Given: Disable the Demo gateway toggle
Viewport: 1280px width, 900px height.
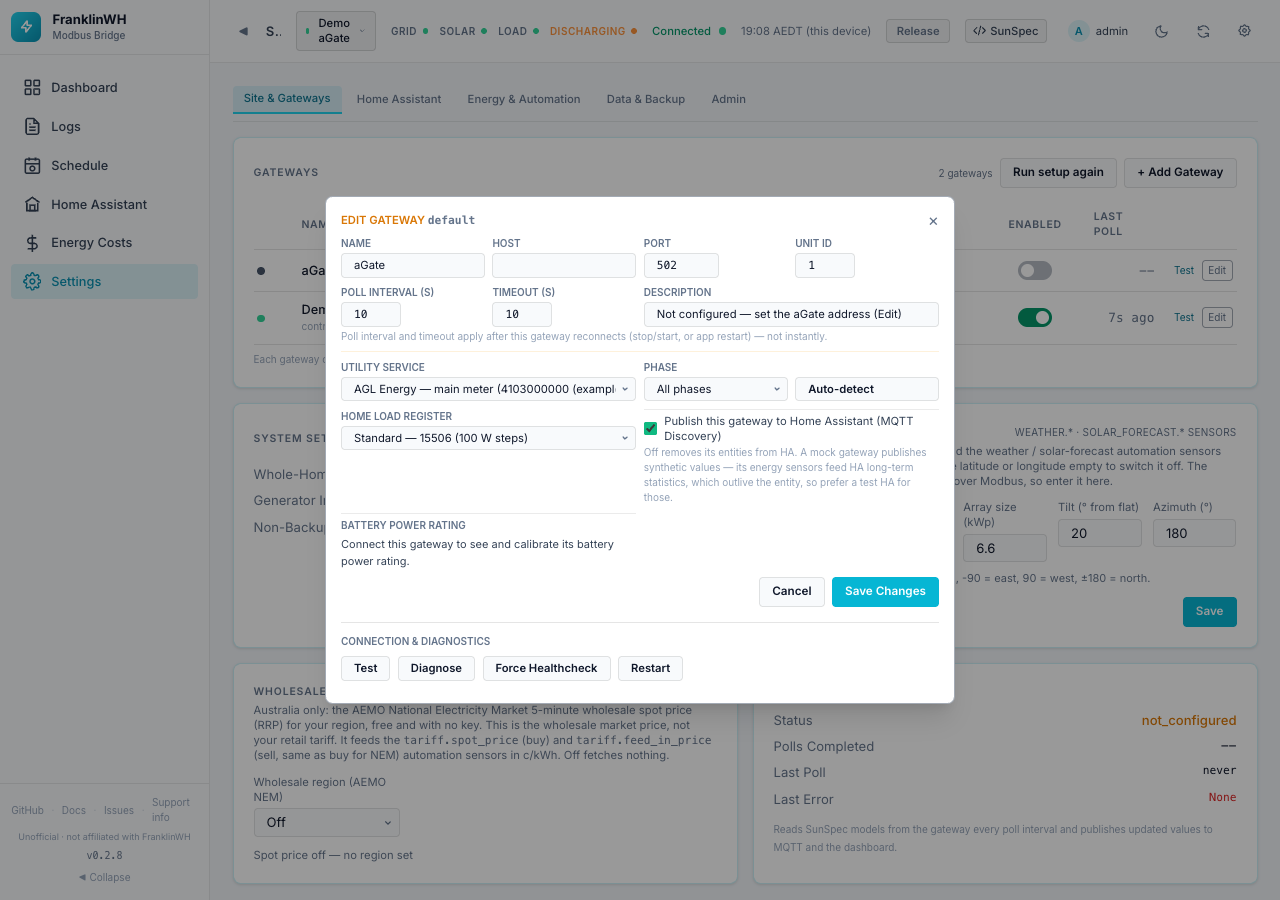Looking at the screenshot, I should click(1035, 317).
